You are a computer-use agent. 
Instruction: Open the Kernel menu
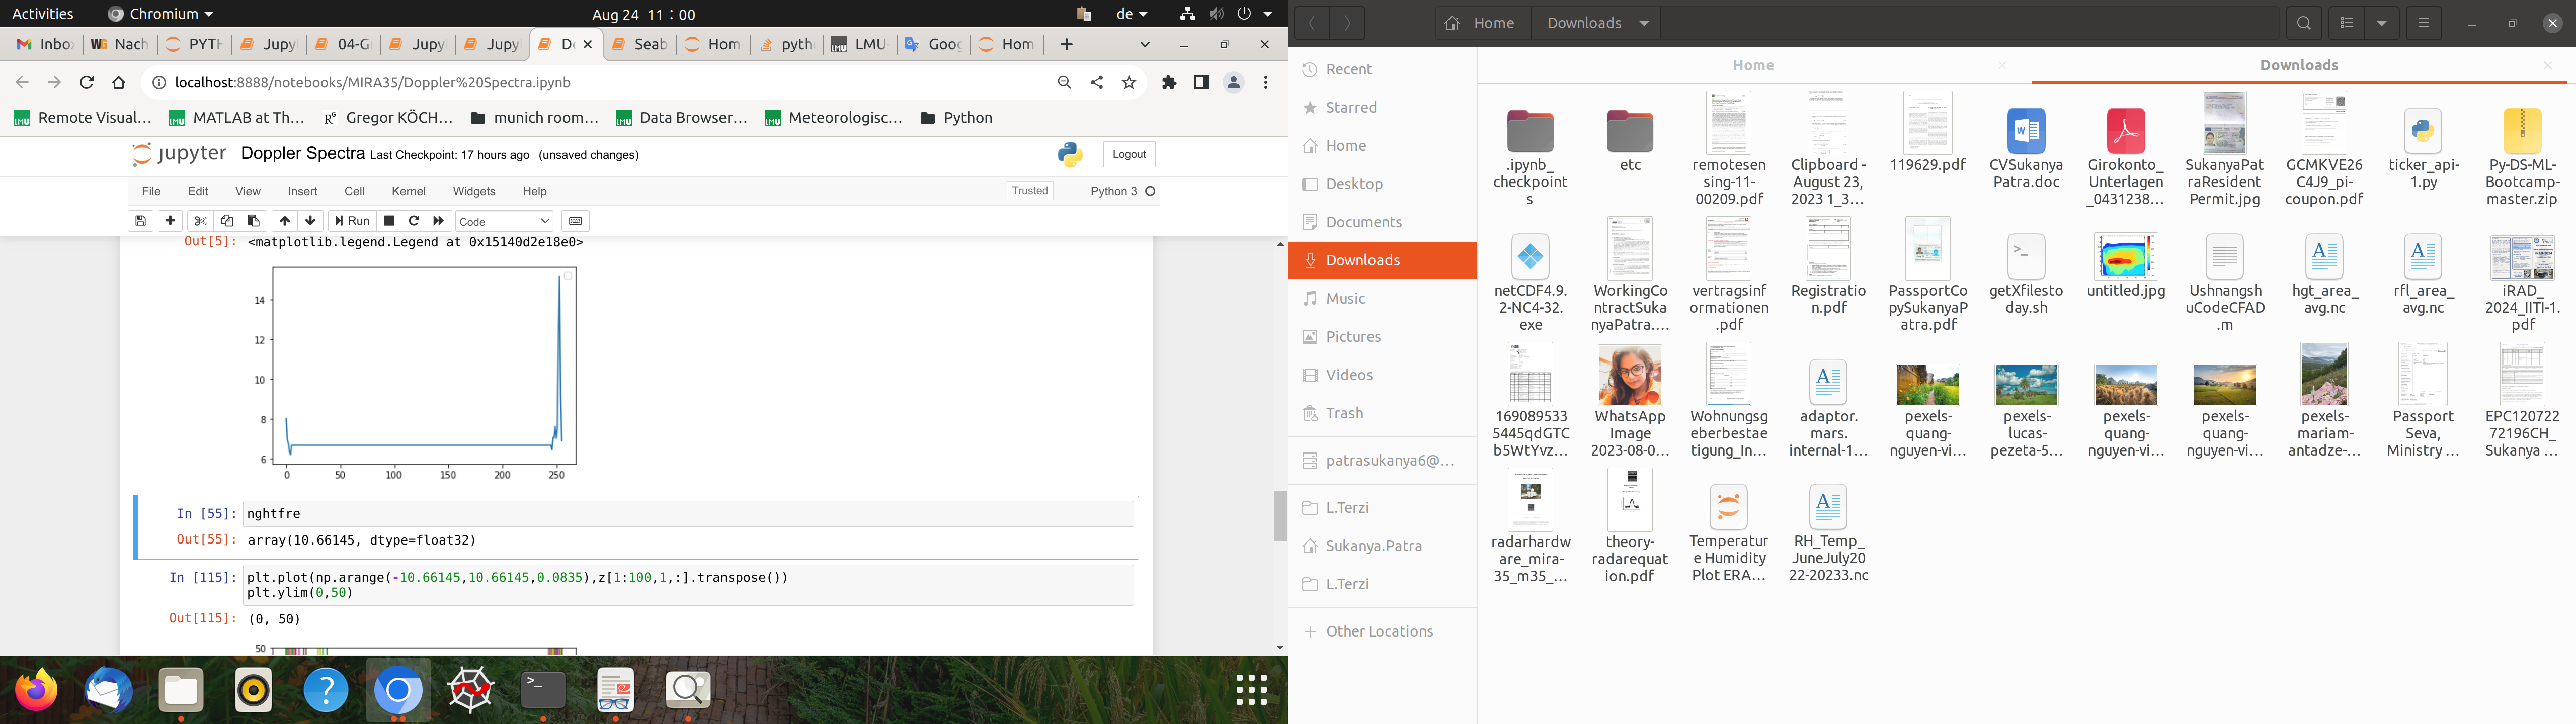click(408, 191)
